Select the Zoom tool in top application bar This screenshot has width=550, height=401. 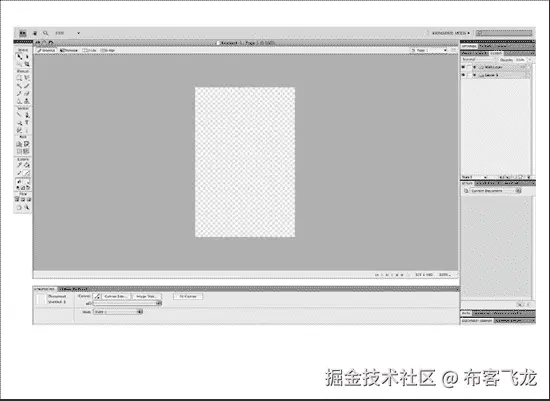coord(46,33)
